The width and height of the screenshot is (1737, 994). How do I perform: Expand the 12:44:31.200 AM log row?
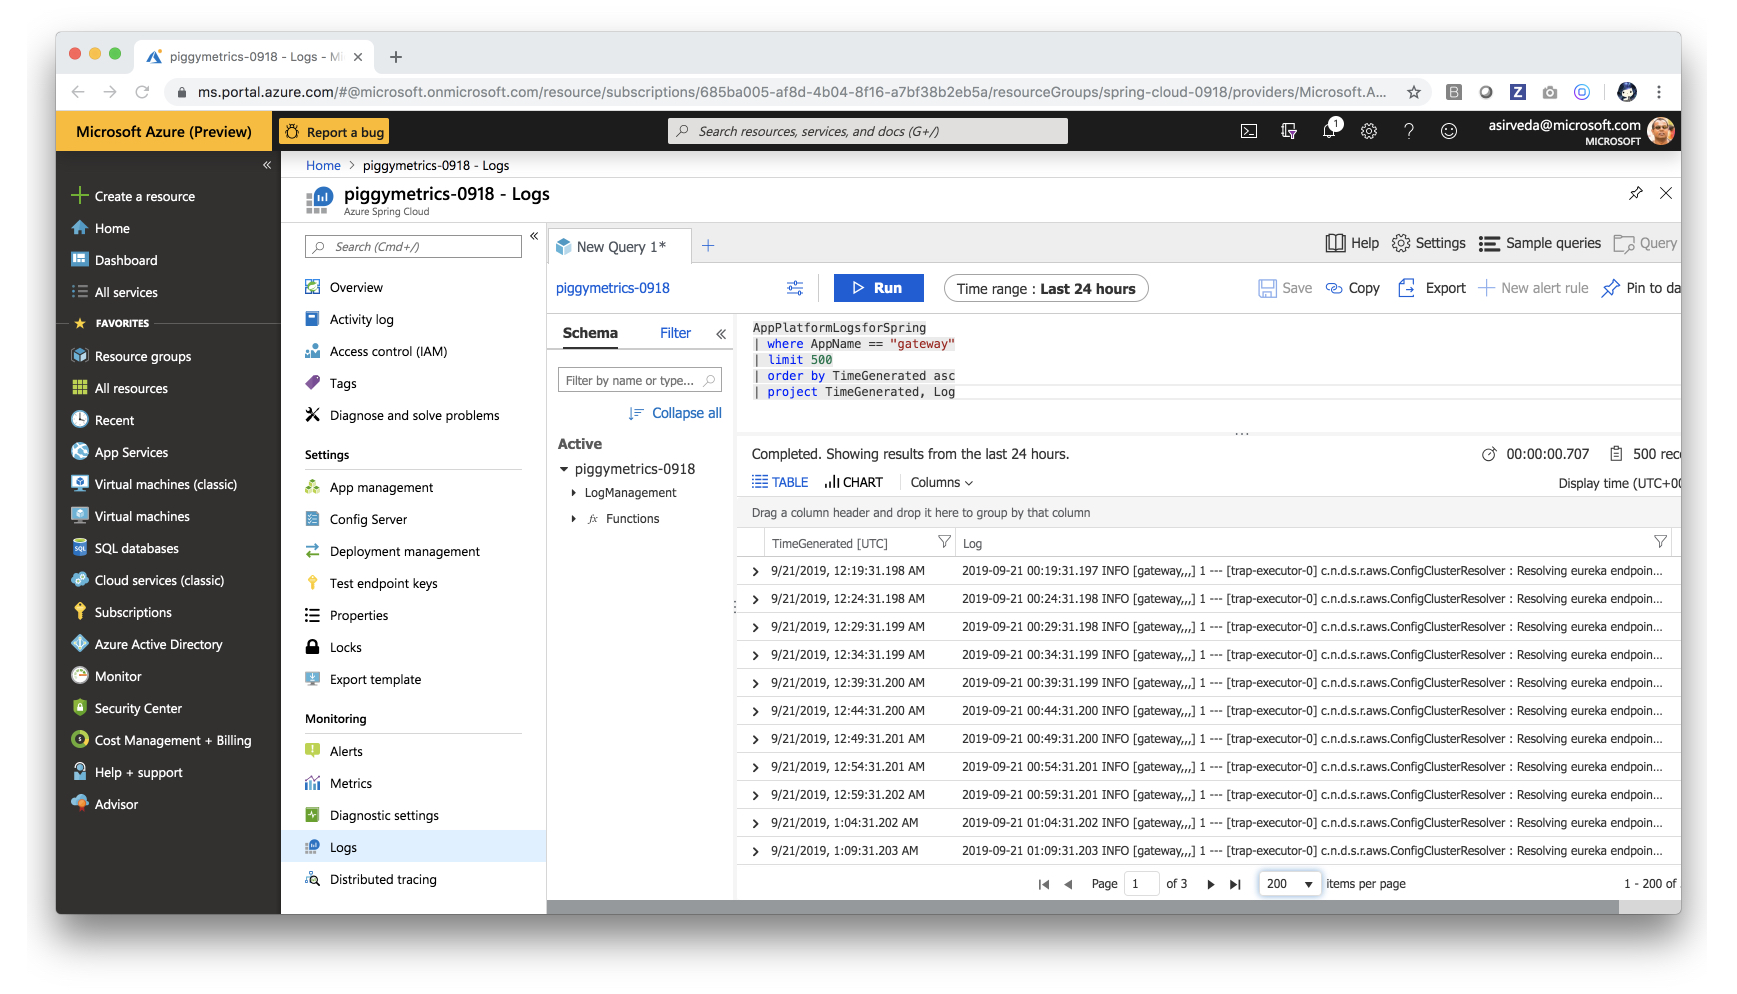pos(755,712)
